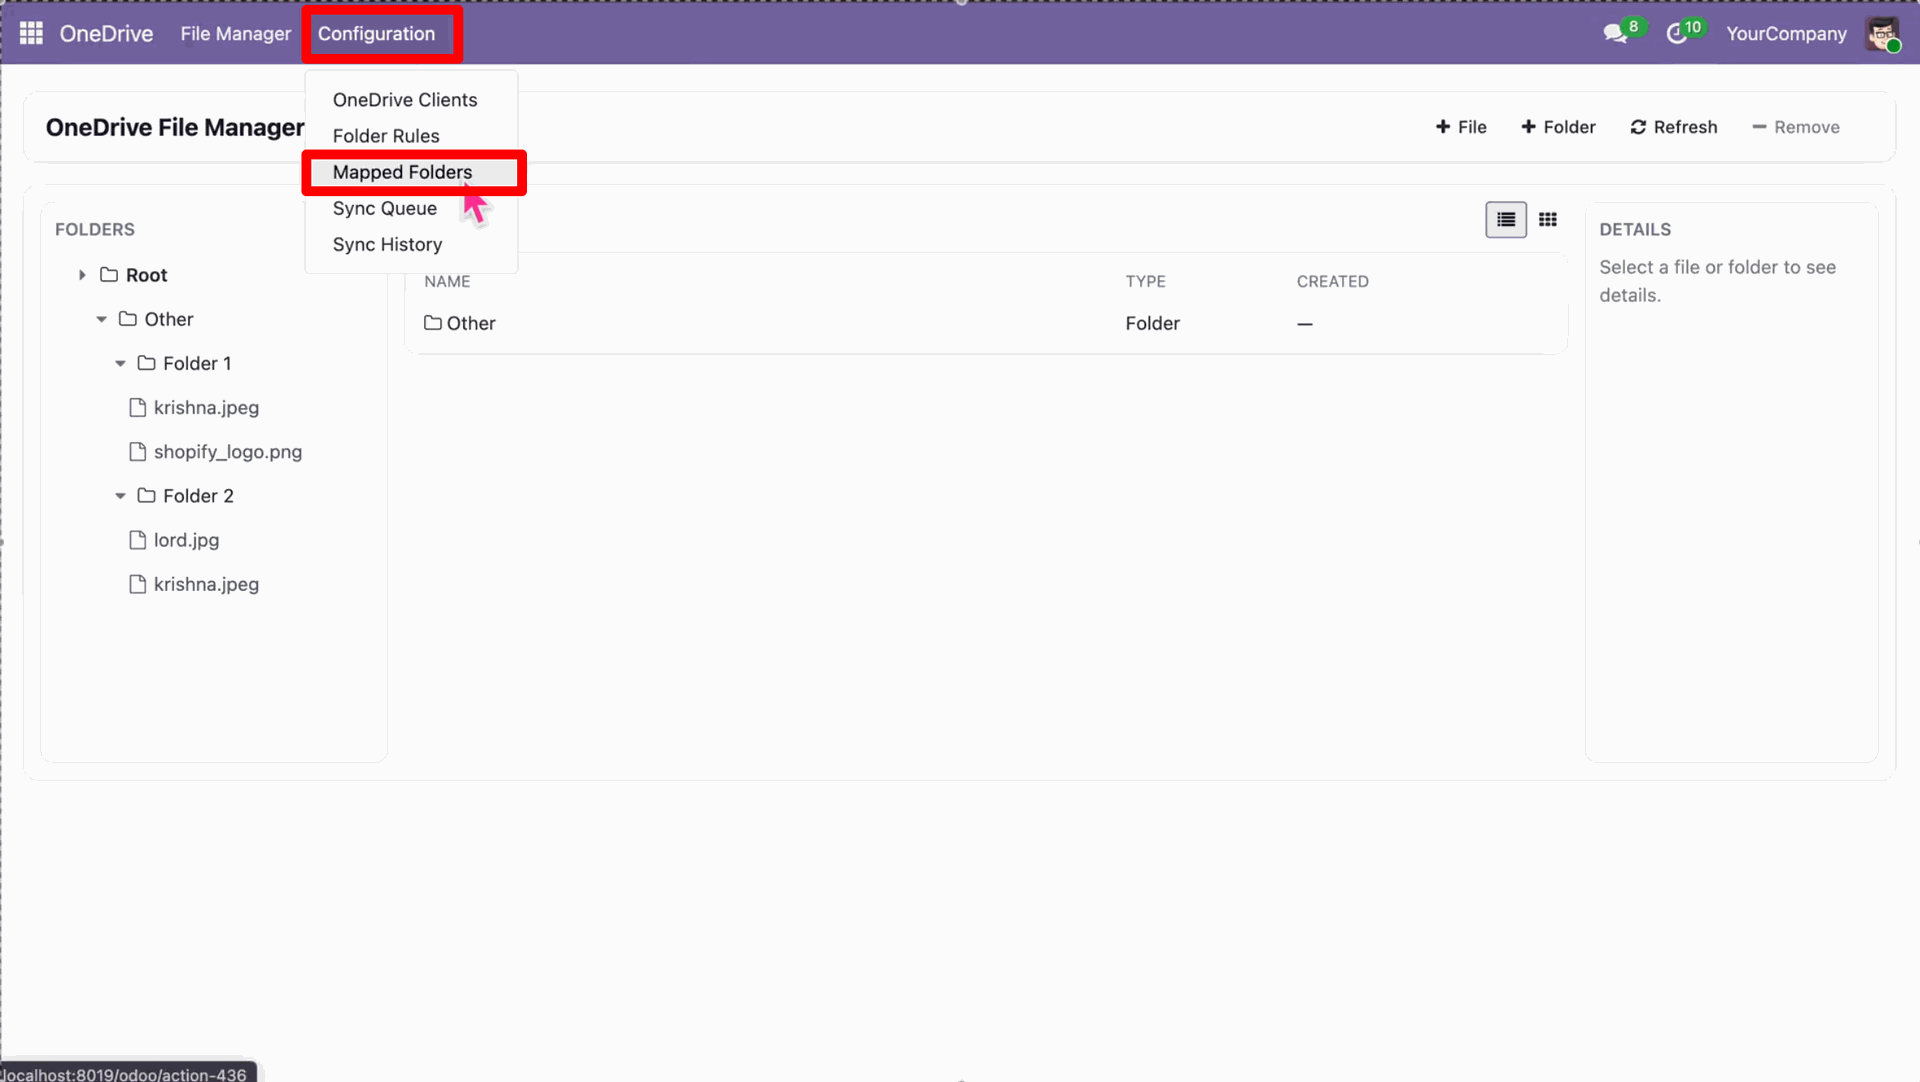This screenshot has height=1082, width=1920.
Task: Click the Folder 1 folder icon
Action: click(x=146, y=363)
